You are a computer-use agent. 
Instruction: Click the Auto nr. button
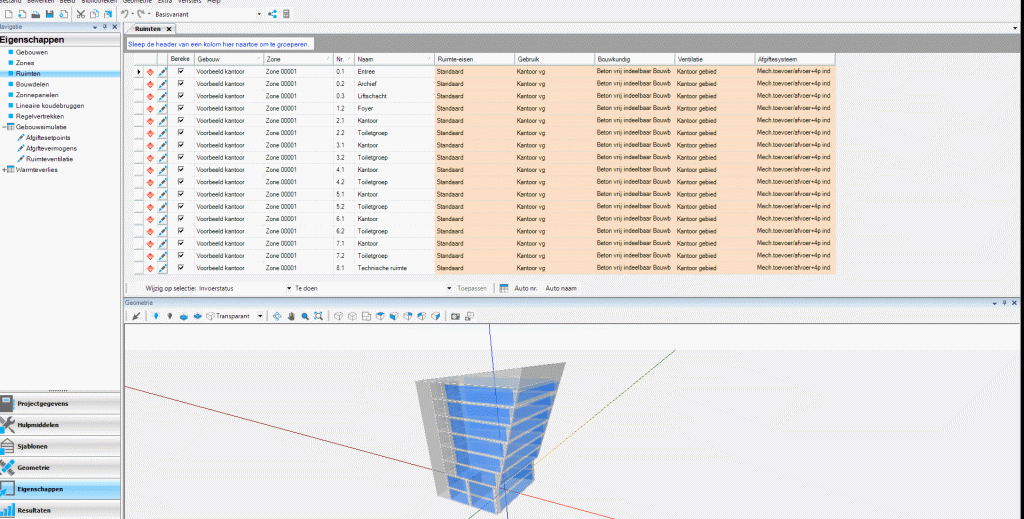tap(526, 289)
